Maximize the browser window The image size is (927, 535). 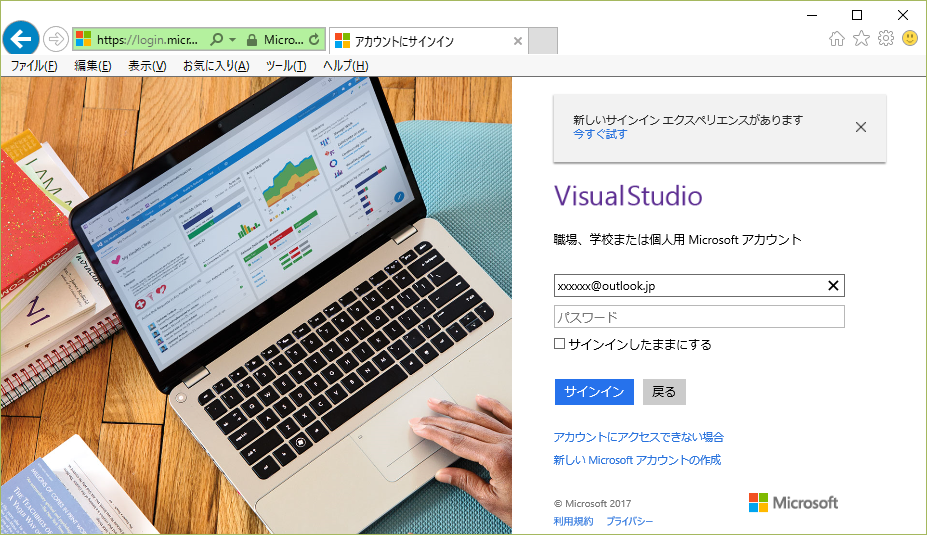(857, 15)
